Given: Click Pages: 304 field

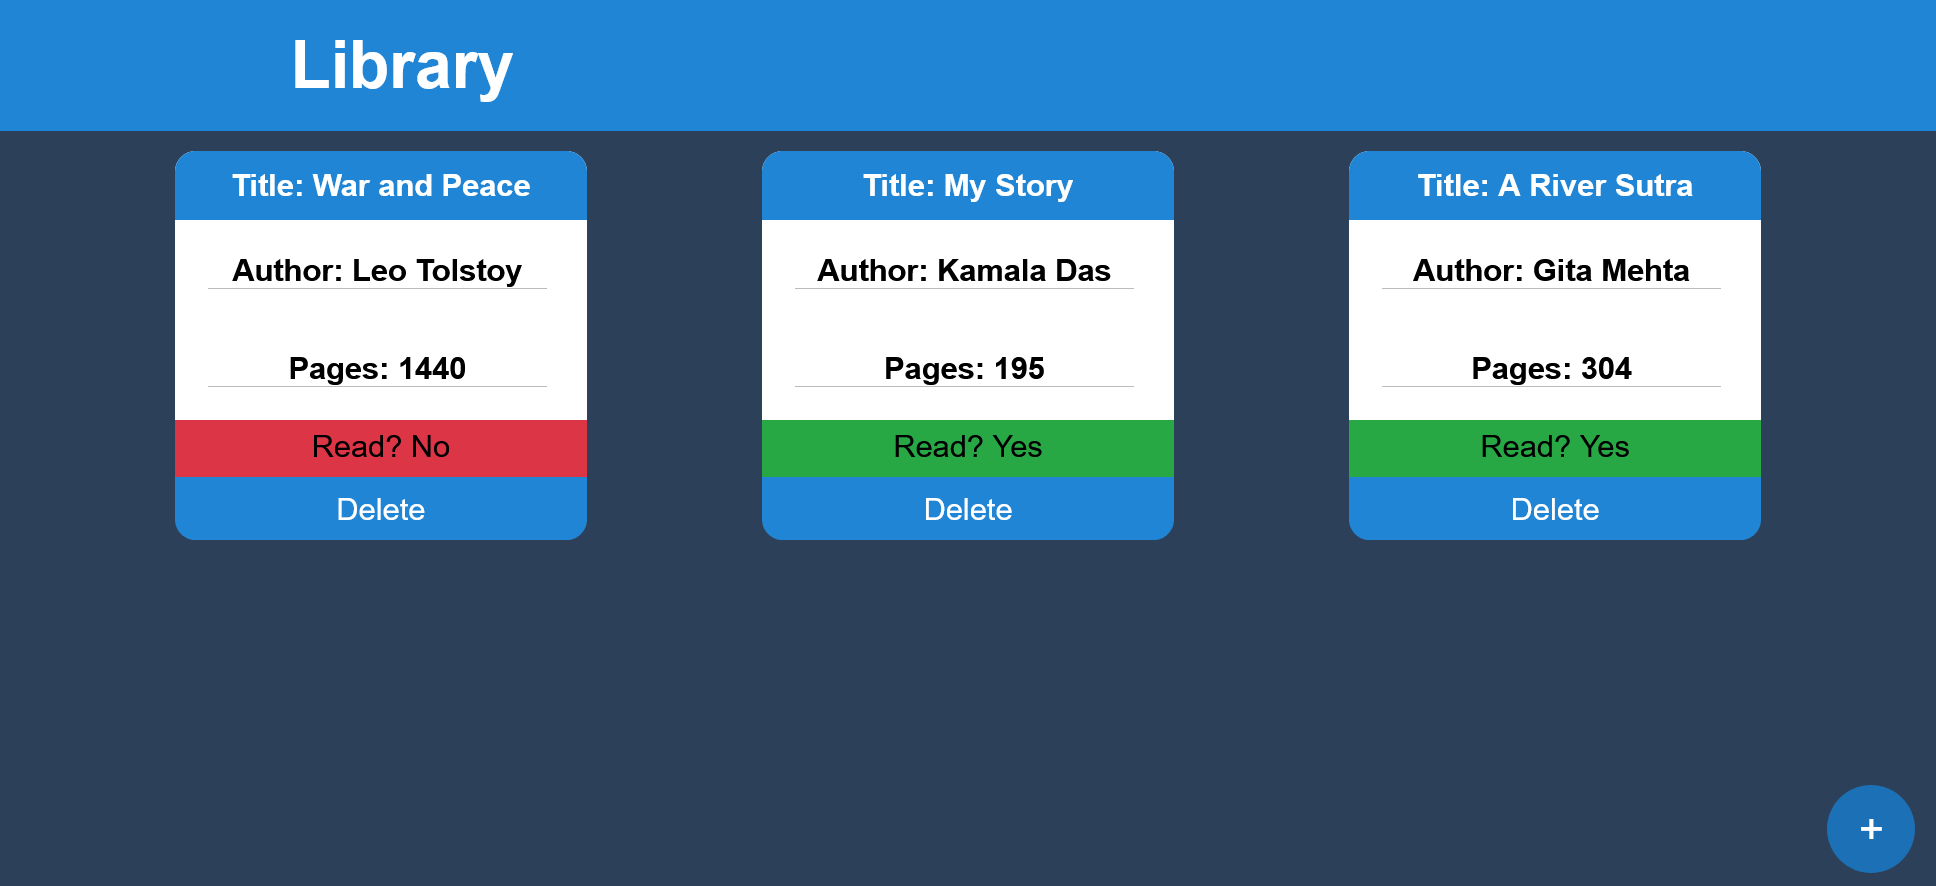Looking at the screenshot, I should tap(1551, 369).
